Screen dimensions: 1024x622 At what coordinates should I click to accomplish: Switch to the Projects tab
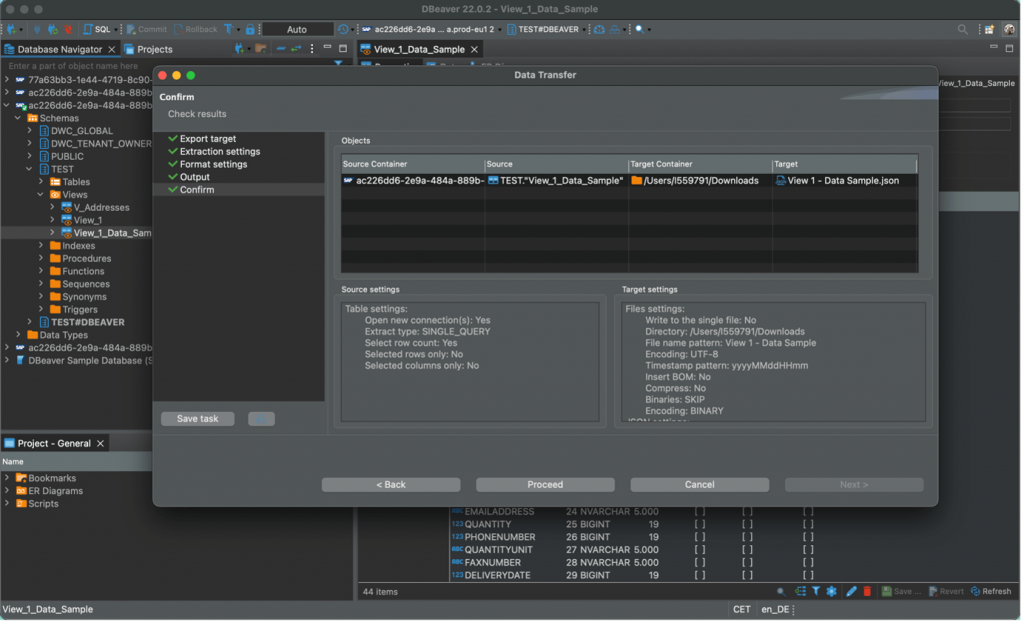coord(149,49)
